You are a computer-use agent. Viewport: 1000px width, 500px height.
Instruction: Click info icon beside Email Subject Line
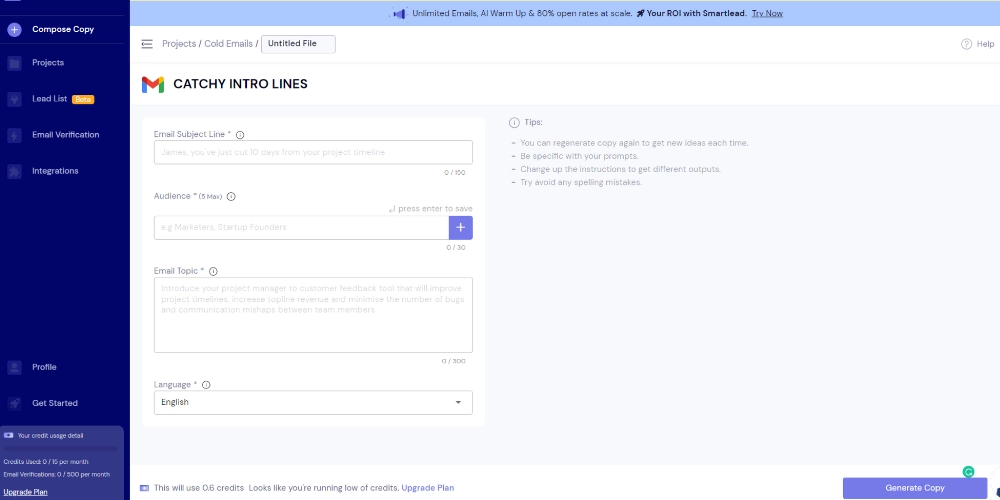(x=240, y=135)
